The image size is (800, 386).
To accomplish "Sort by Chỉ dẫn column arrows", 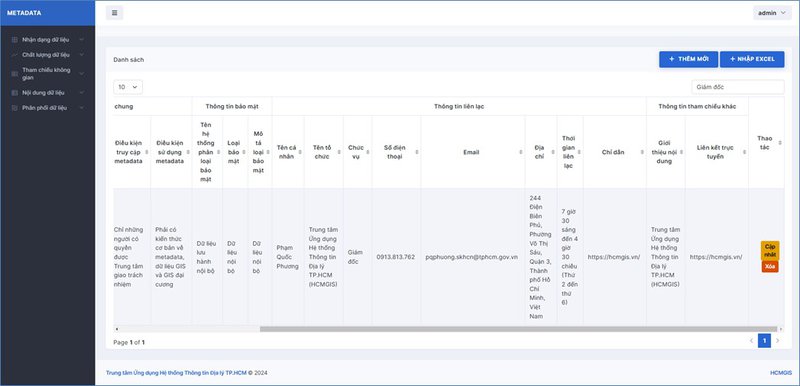I will (x=642, y=152).
